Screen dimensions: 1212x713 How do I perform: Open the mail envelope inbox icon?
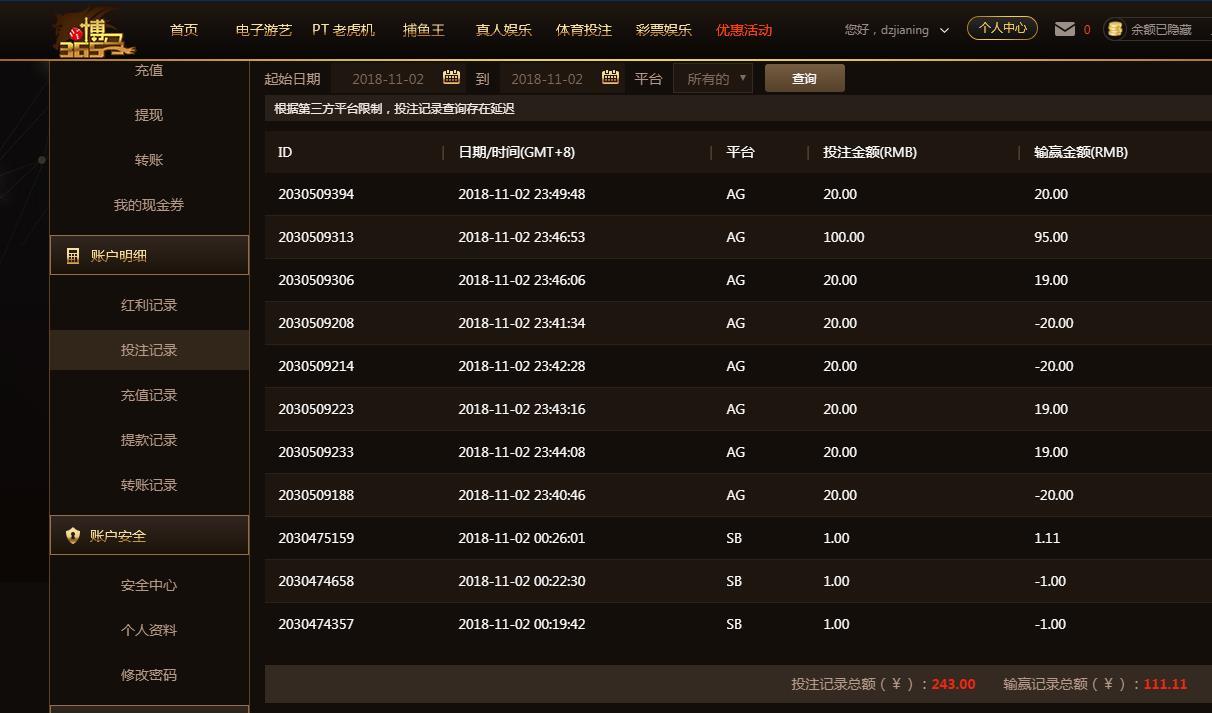pos(1064,29)
